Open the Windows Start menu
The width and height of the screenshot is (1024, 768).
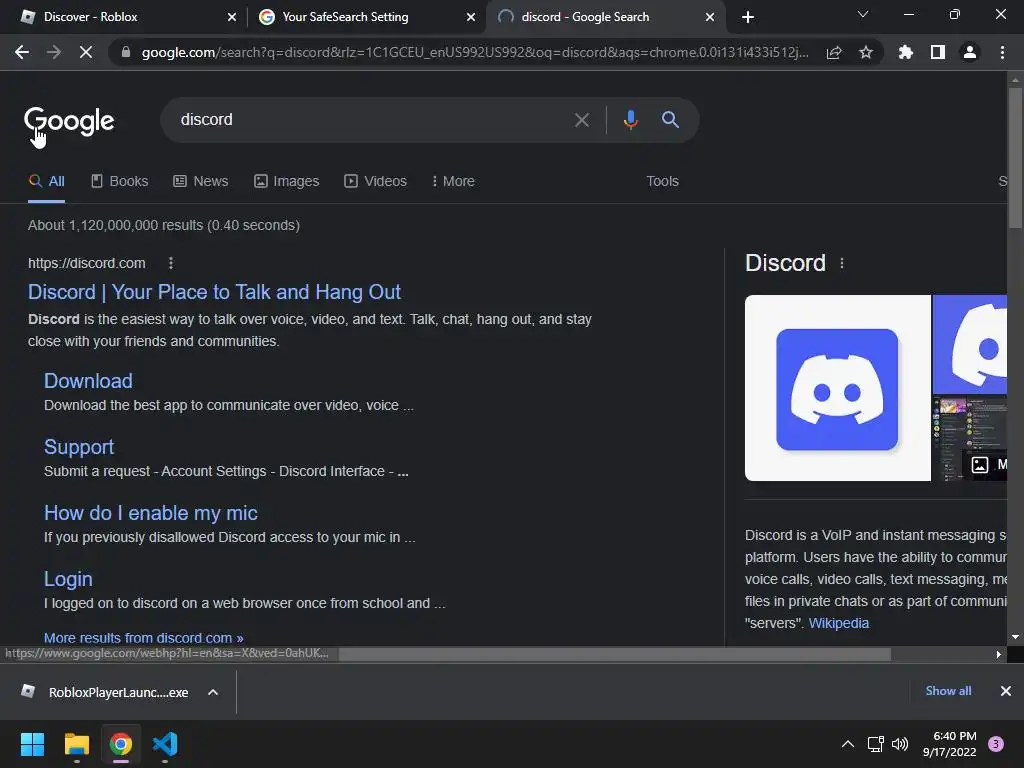(32, 744)
